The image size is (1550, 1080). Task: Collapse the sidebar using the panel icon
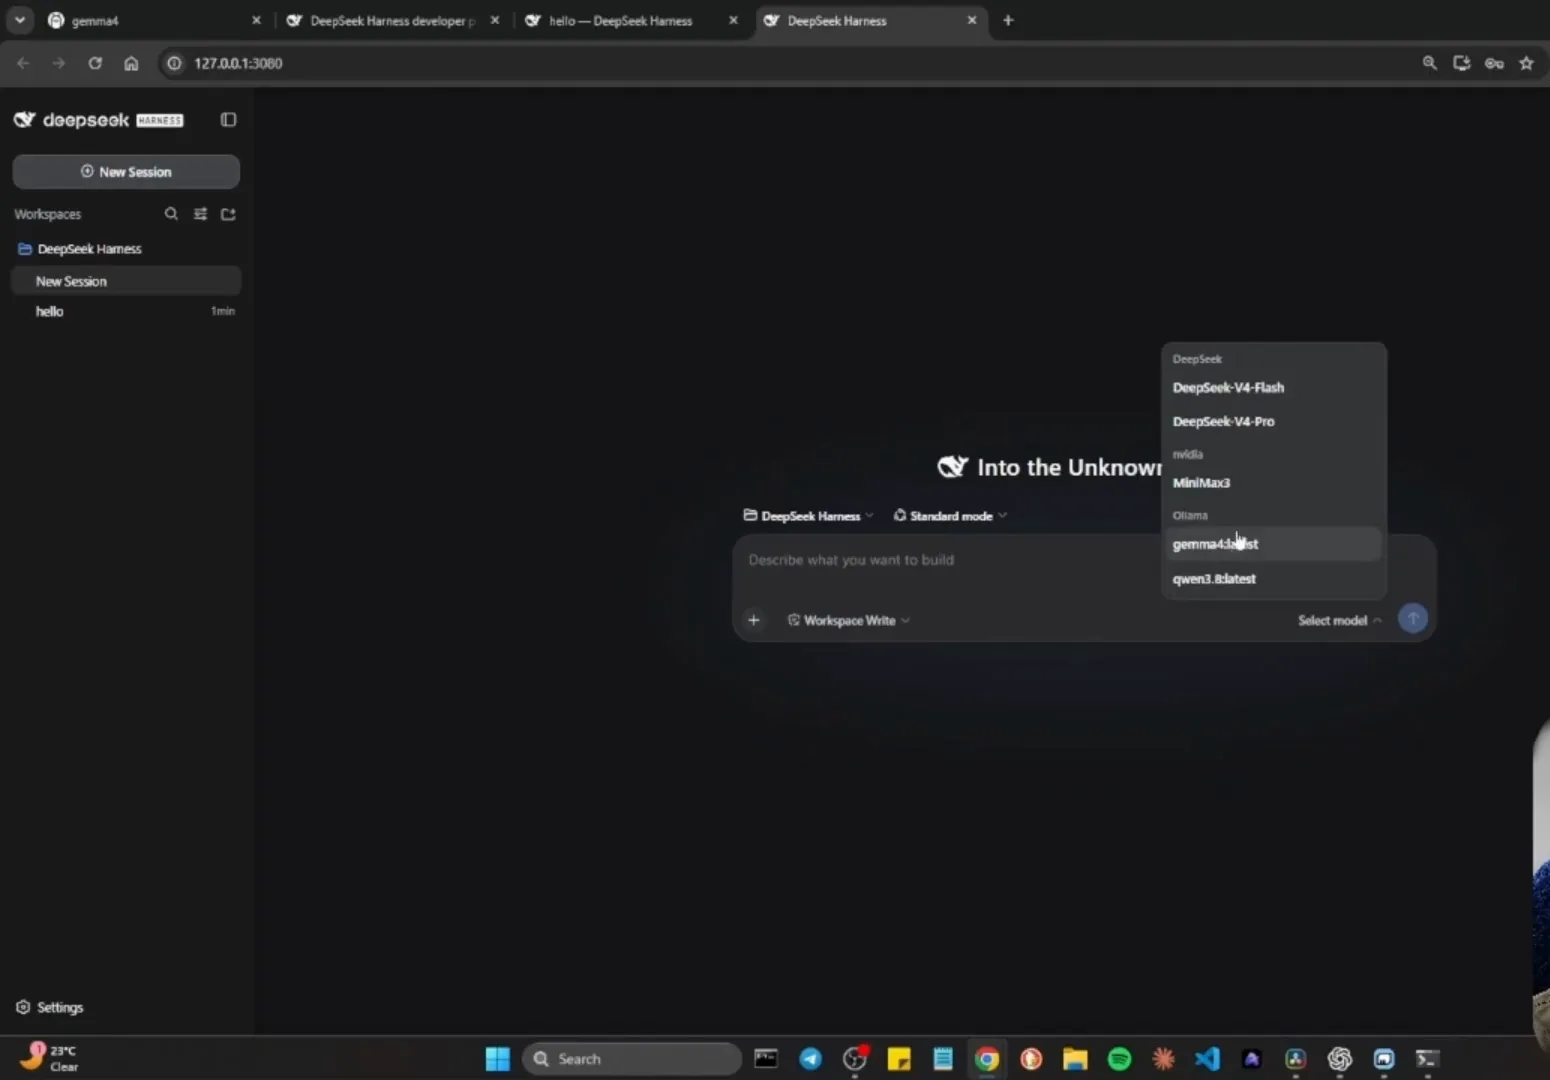pyautogui.click(x=228, y=120)
